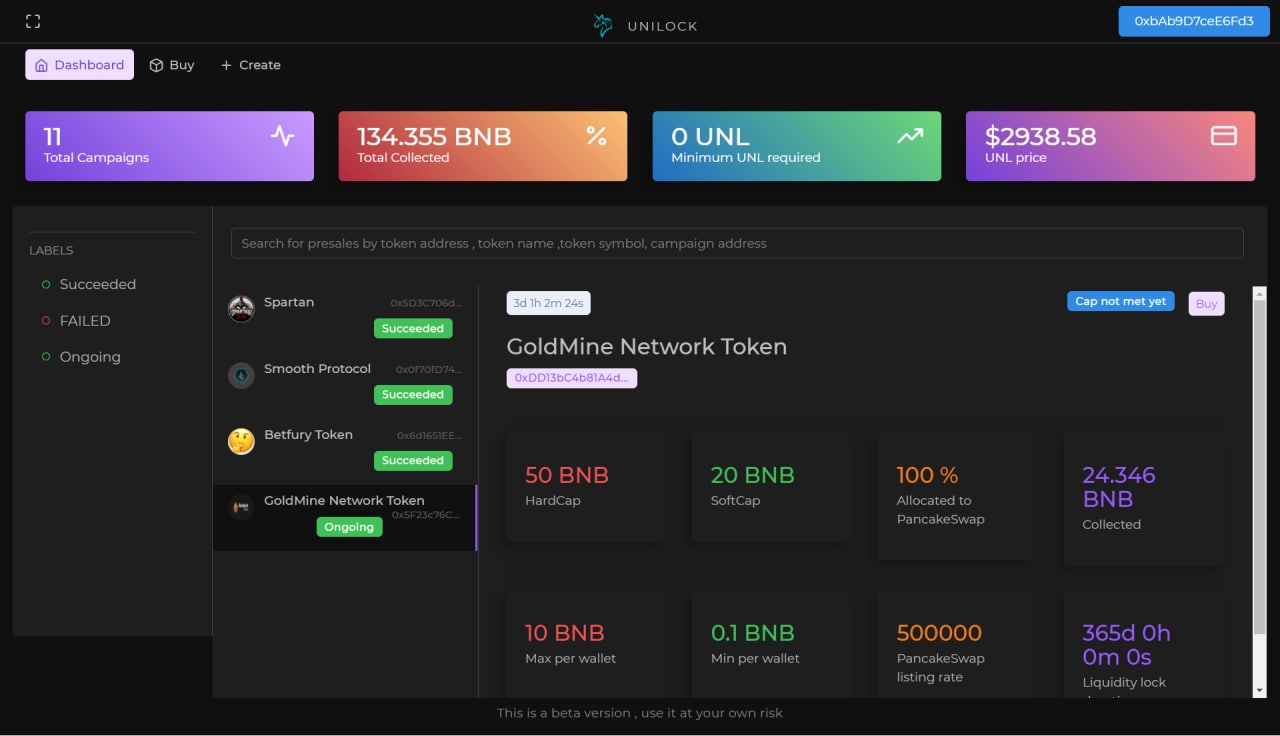Click the activity pulse icon on Total Campaigns
The width and height of the screenshot is (1280, 736).
pos(282,136)
